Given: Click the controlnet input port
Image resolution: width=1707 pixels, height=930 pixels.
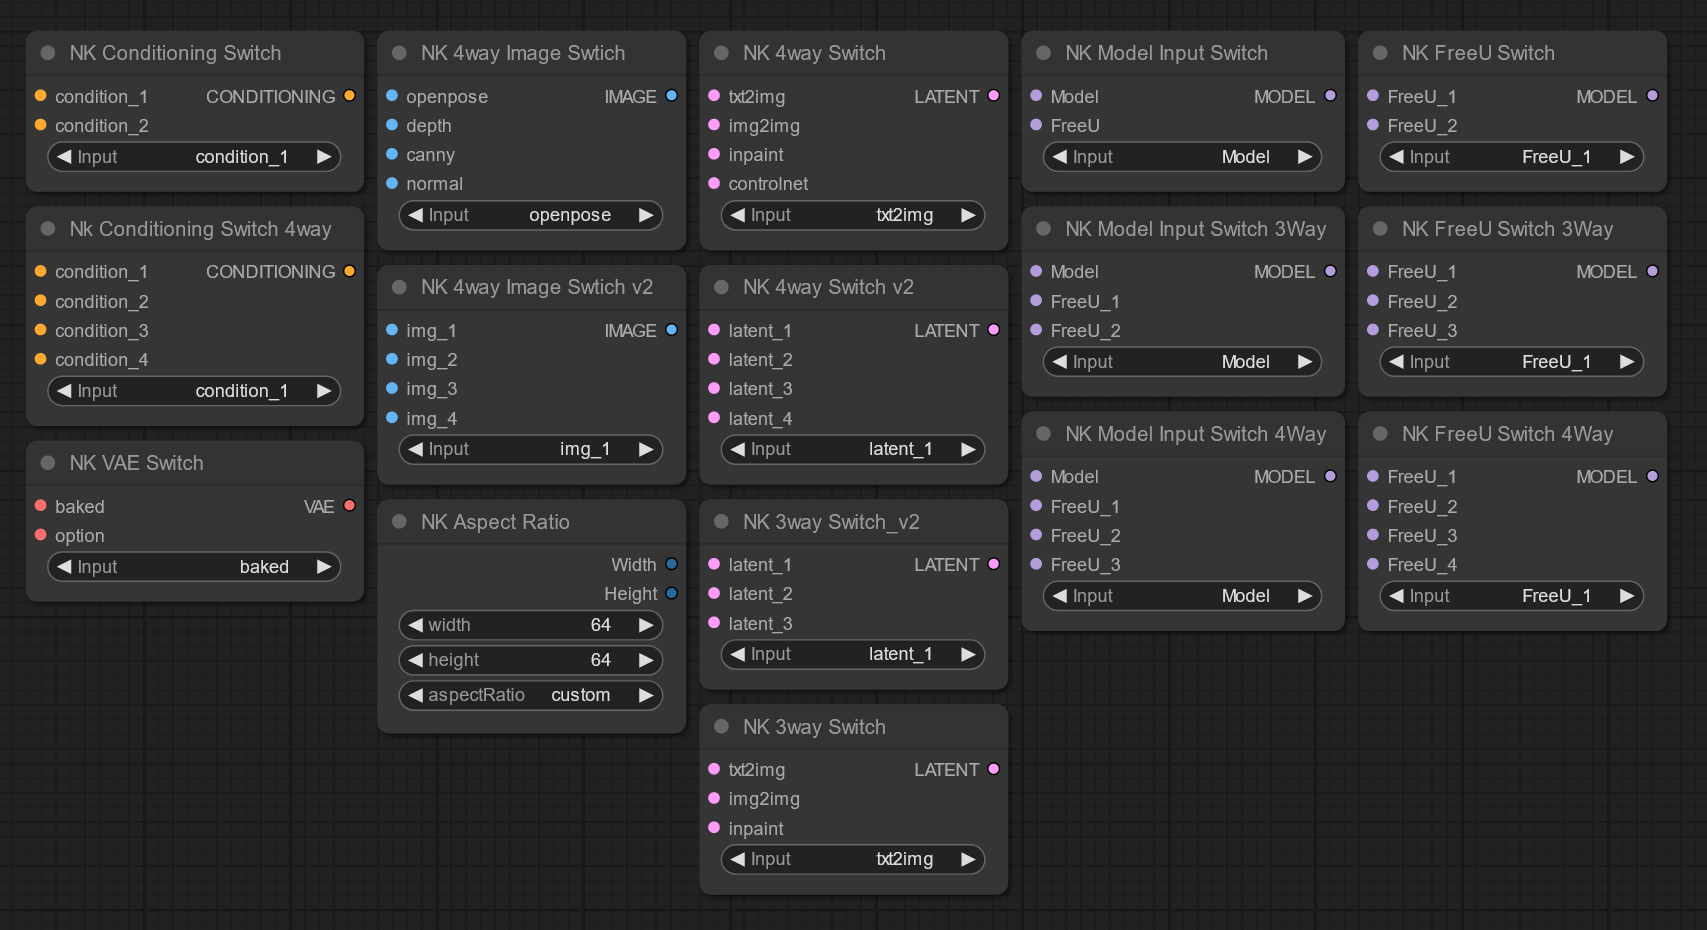Looking at the screenshot, I should point(714,183).
